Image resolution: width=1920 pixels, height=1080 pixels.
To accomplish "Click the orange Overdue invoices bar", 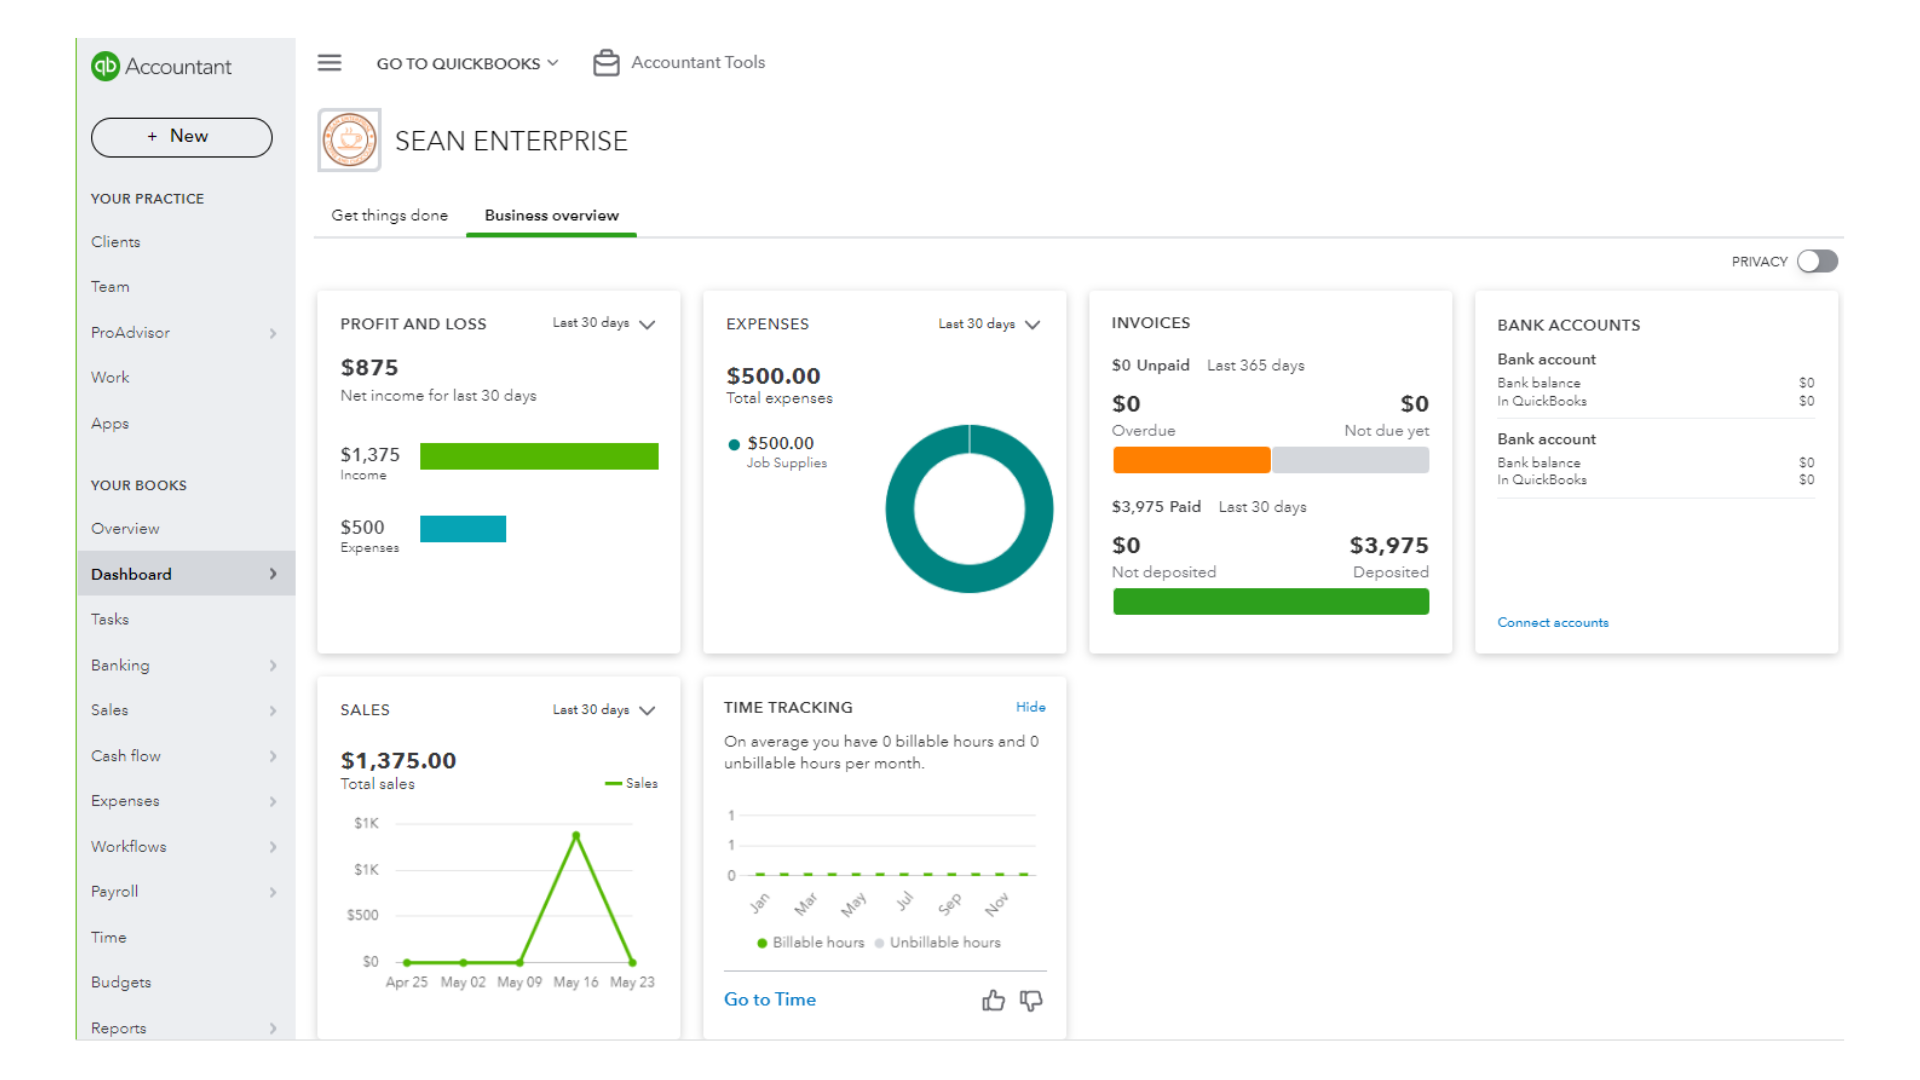I will click(x=1190, y=460).
